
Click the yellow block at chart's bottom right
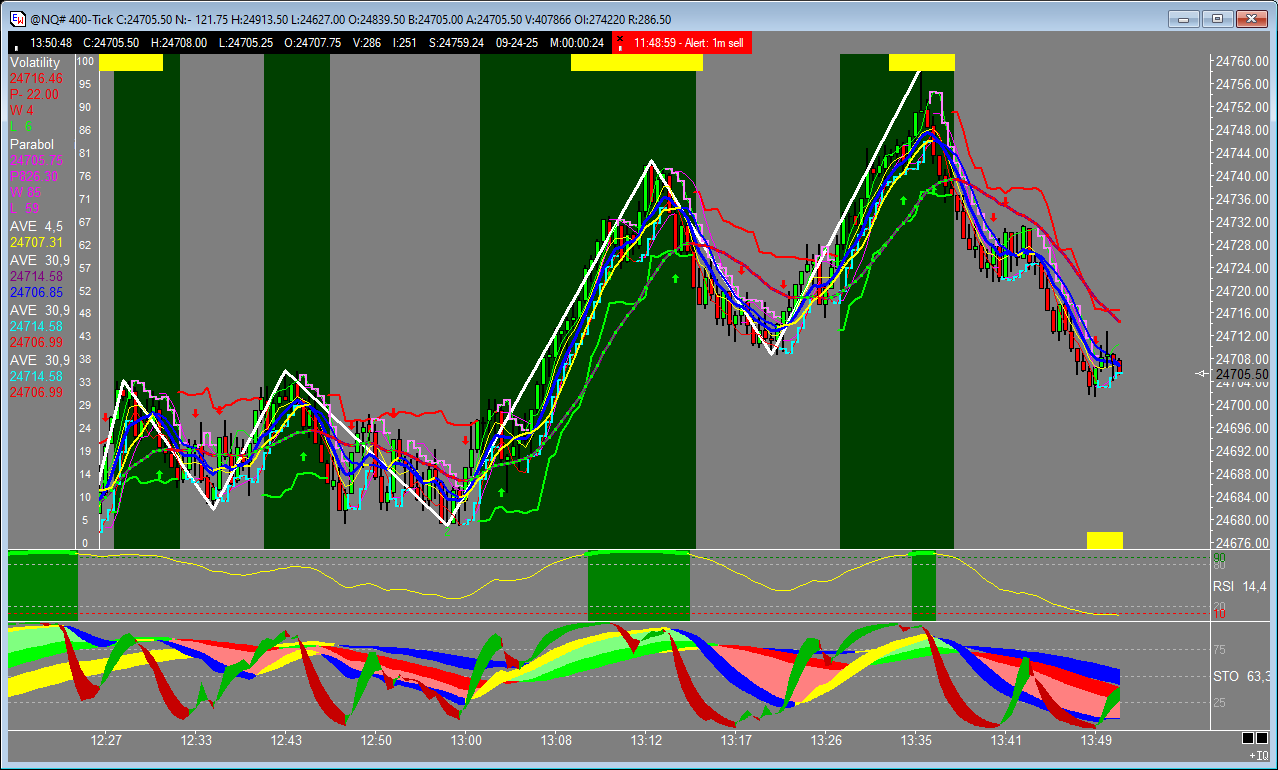[1104, 540]
